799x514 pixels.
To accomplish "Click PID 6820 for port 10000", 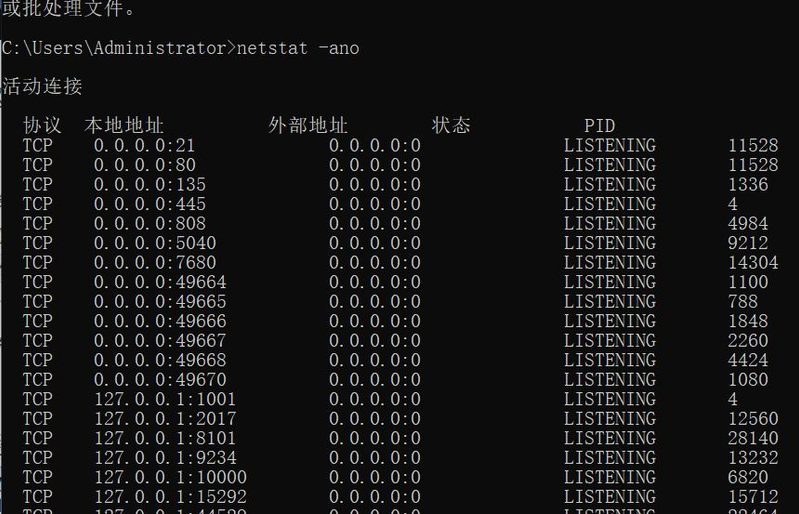I will click(748, 477).
